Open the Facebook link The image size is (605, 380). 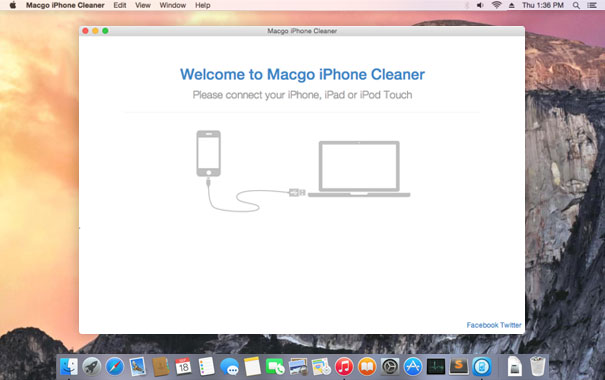click(x=482, y=325)
